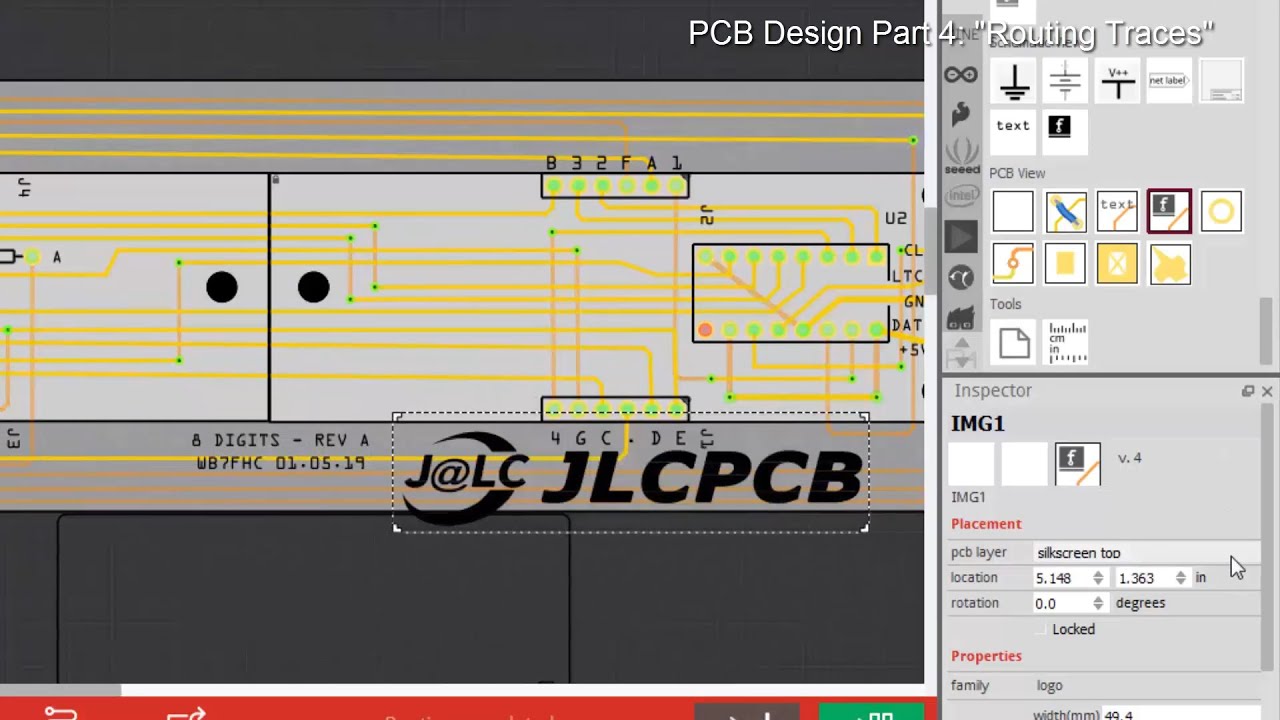
Task: Click the 'Placement' heading in Inspector
Action: 986,524
